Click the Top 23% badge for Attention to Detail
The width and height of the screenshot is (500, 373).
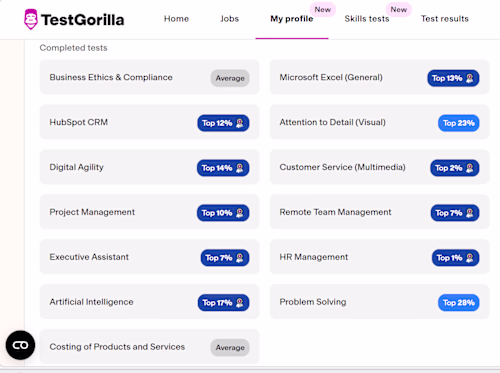point(459,123)
